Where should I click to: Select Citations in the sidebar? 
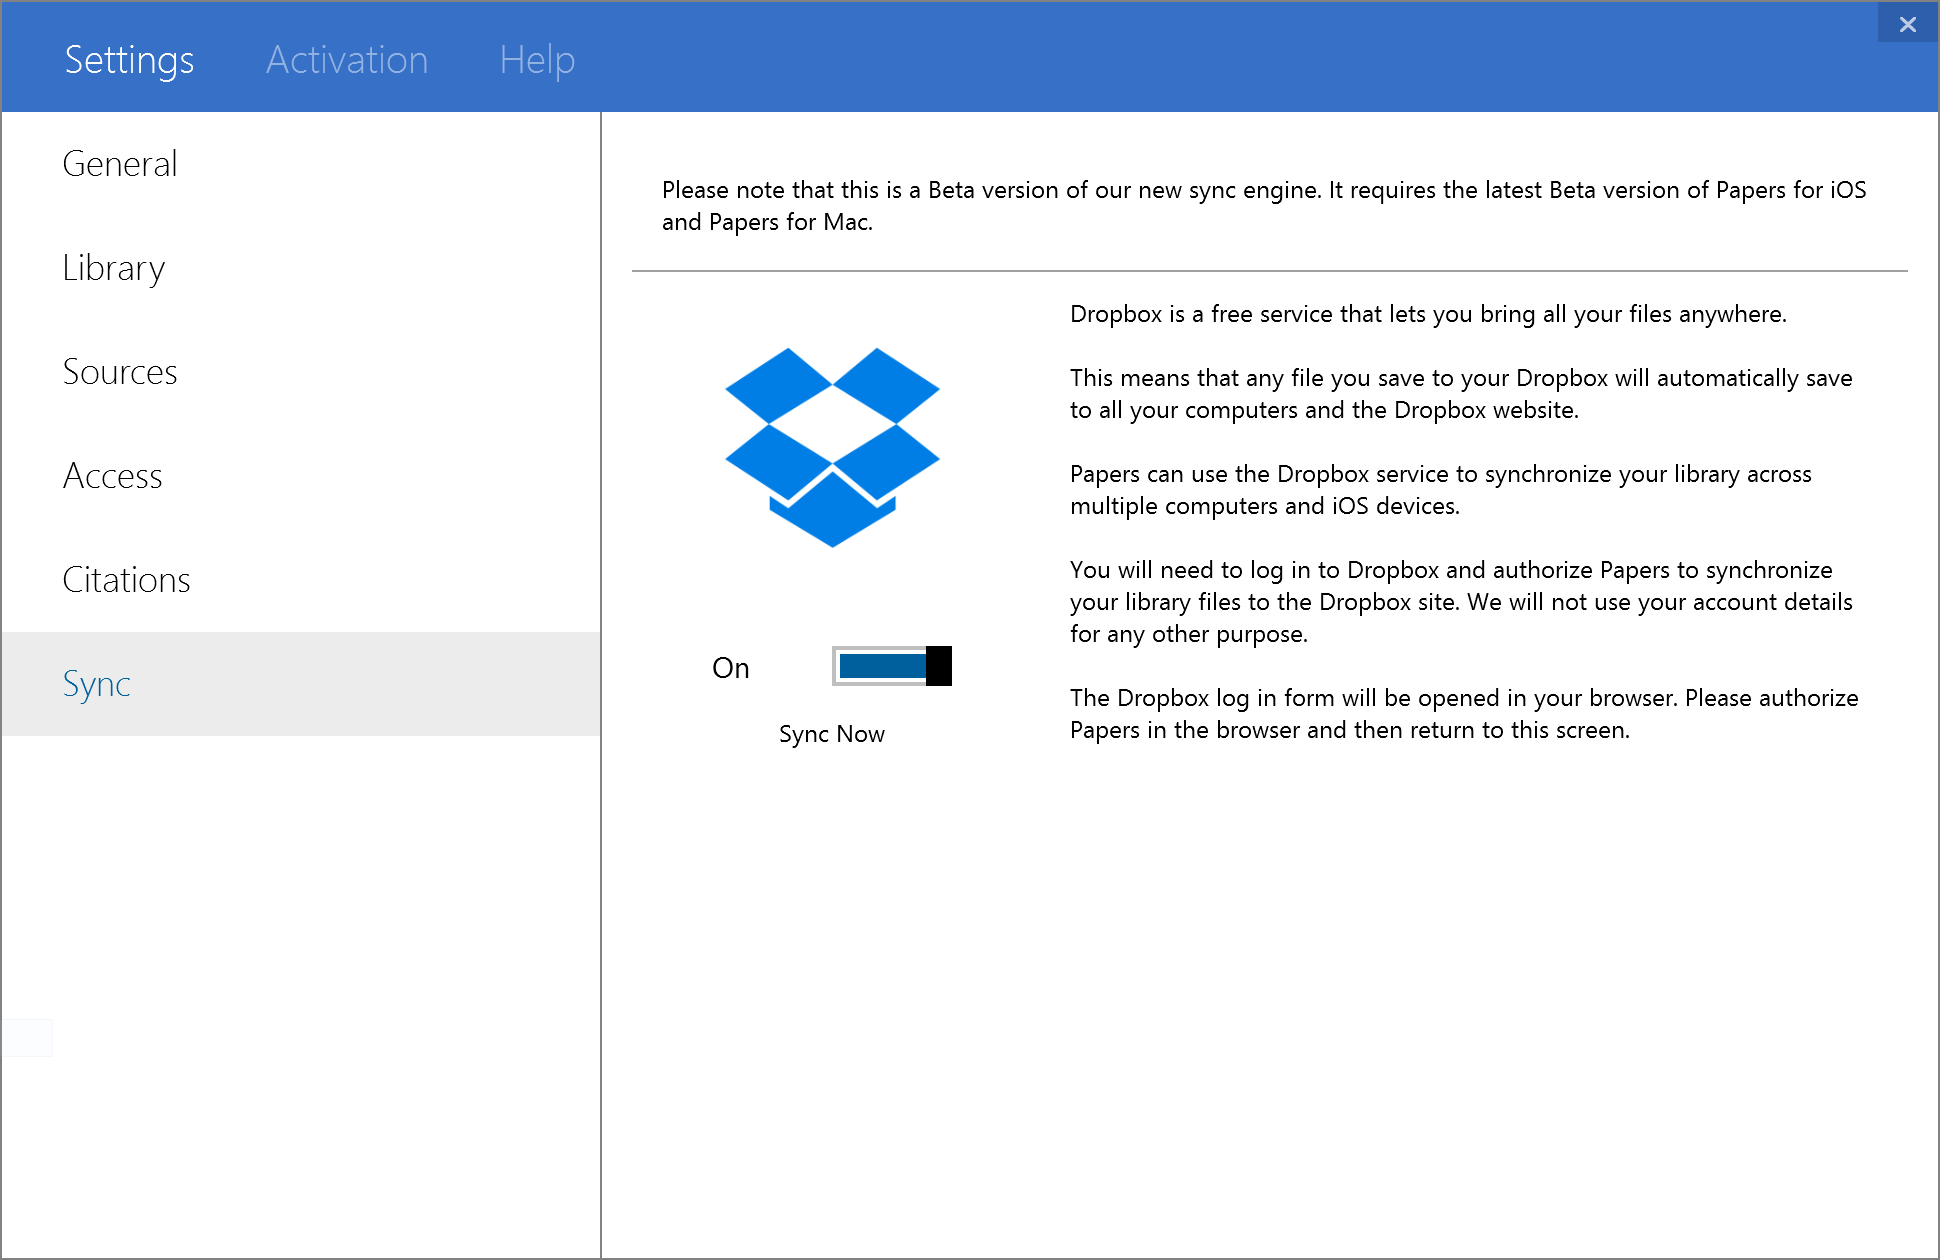coord(126,580)
